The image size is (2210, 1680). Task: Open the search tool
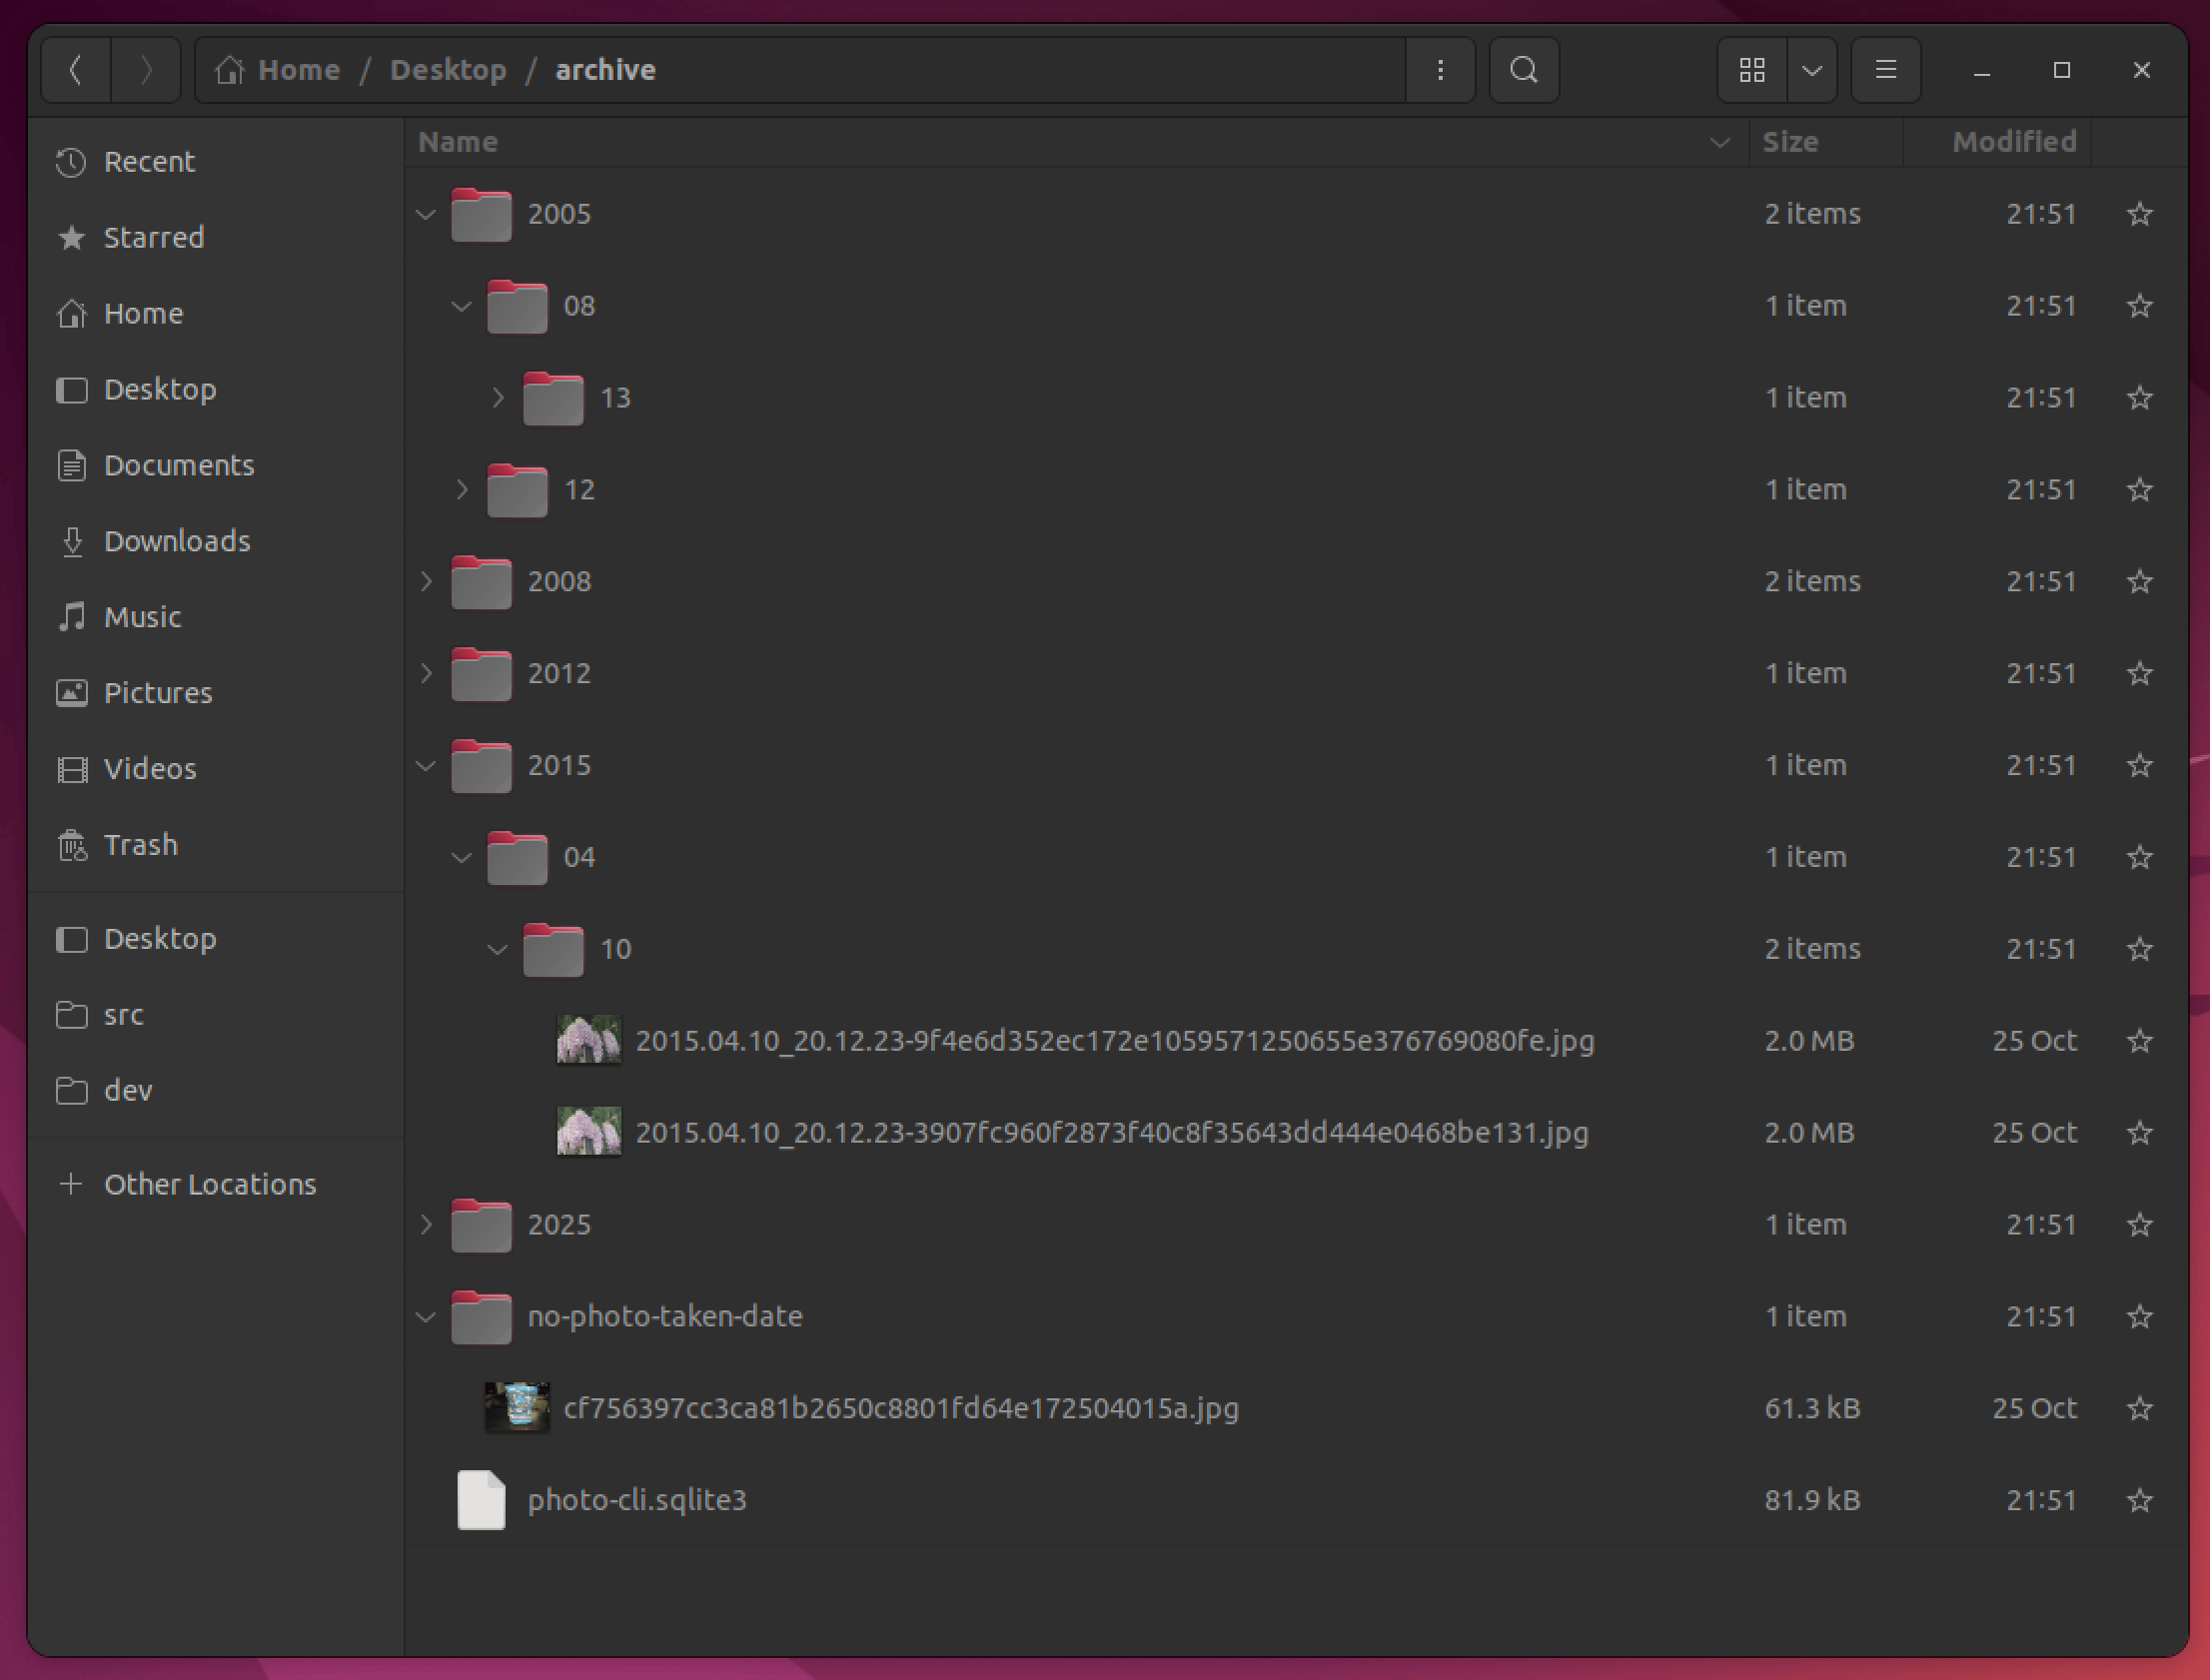pos(1524,70)
